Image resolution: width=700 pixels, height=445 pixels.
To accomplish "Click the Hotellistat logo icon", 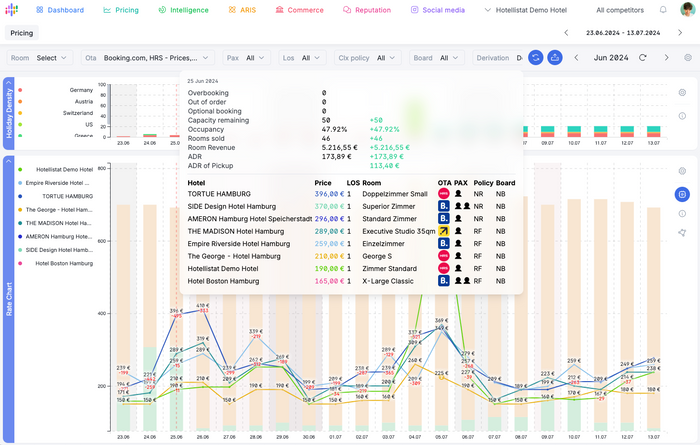I will tap(12, 9).
